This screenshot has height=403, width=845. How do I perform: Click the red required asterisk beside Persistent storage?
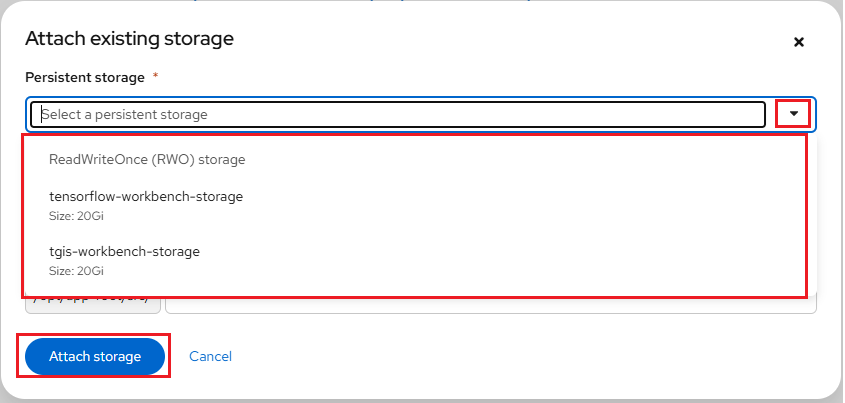click(155, 77)
